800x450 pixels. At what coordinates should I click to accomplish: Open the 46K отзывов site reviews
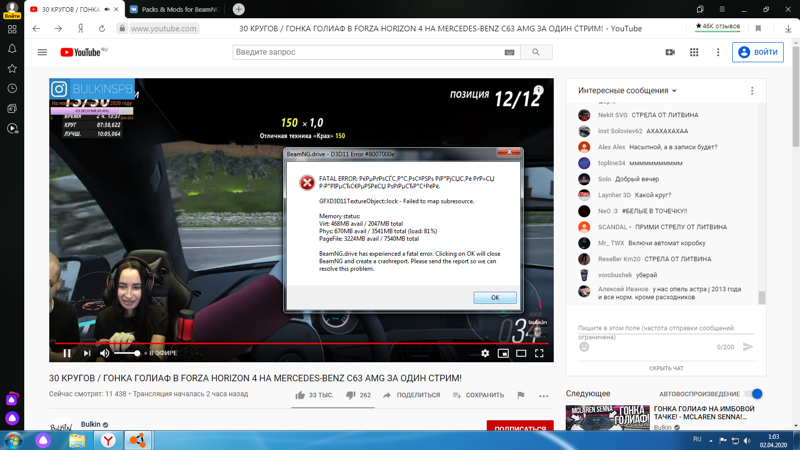[717, 26]
